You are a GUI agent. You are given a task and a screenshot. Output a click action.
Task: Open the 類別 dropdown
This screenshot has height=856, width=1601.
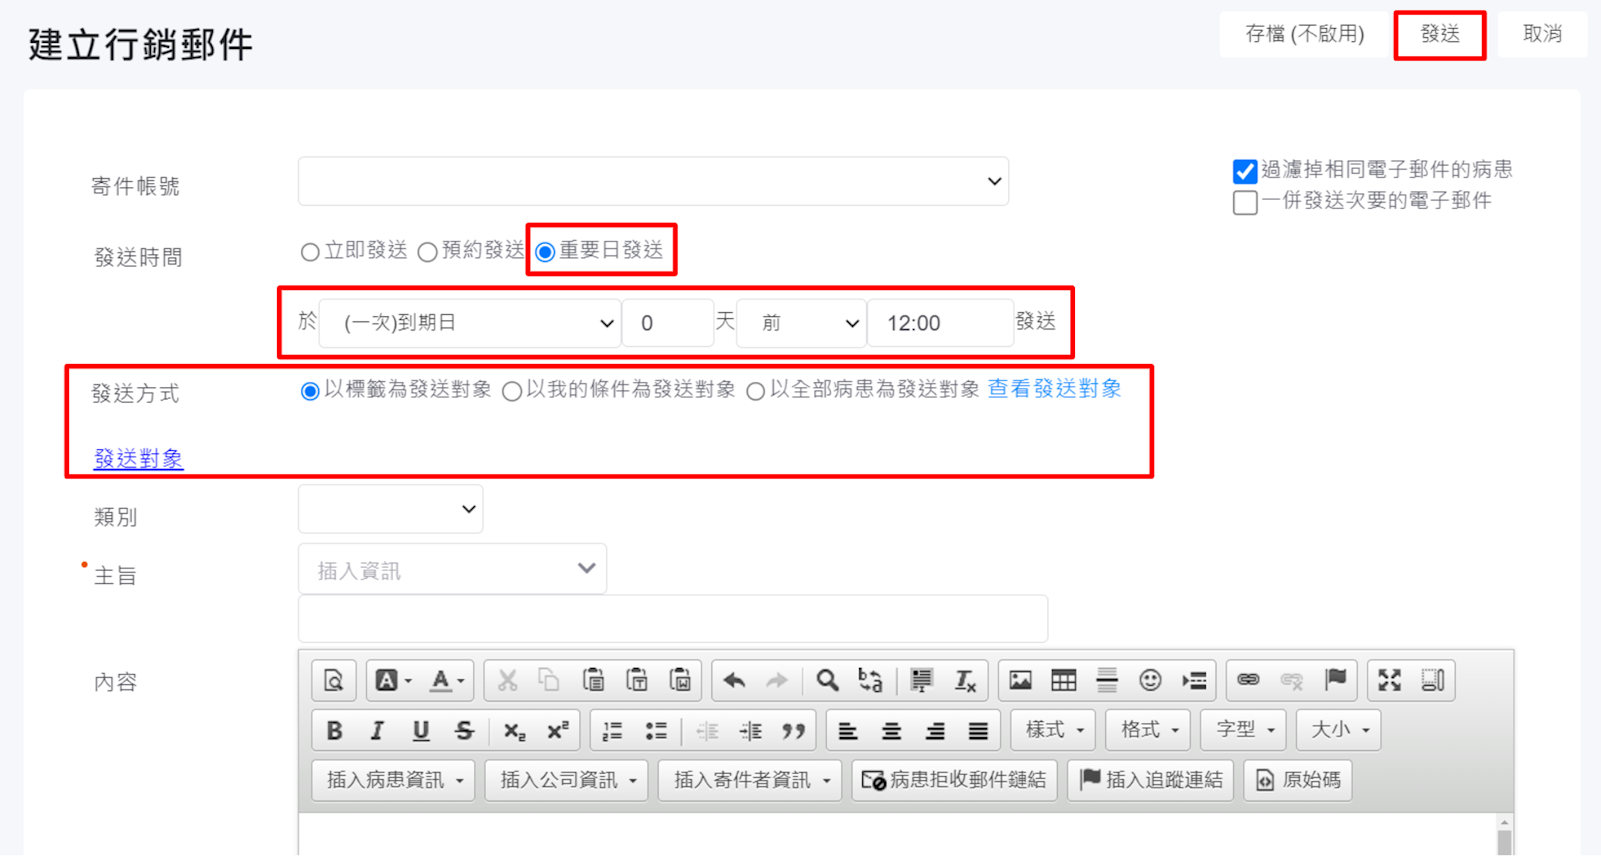390,510
